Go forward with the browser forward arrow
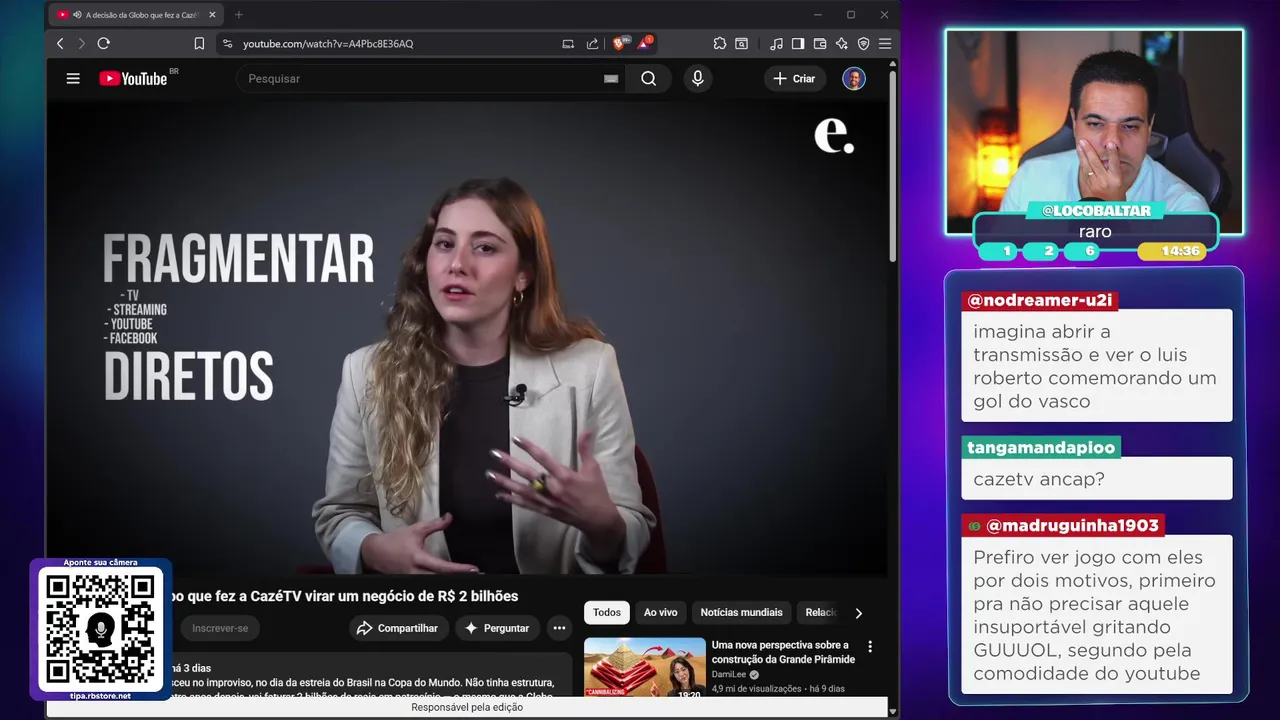This screenshot has height=720, width=1280. (81, 43)
